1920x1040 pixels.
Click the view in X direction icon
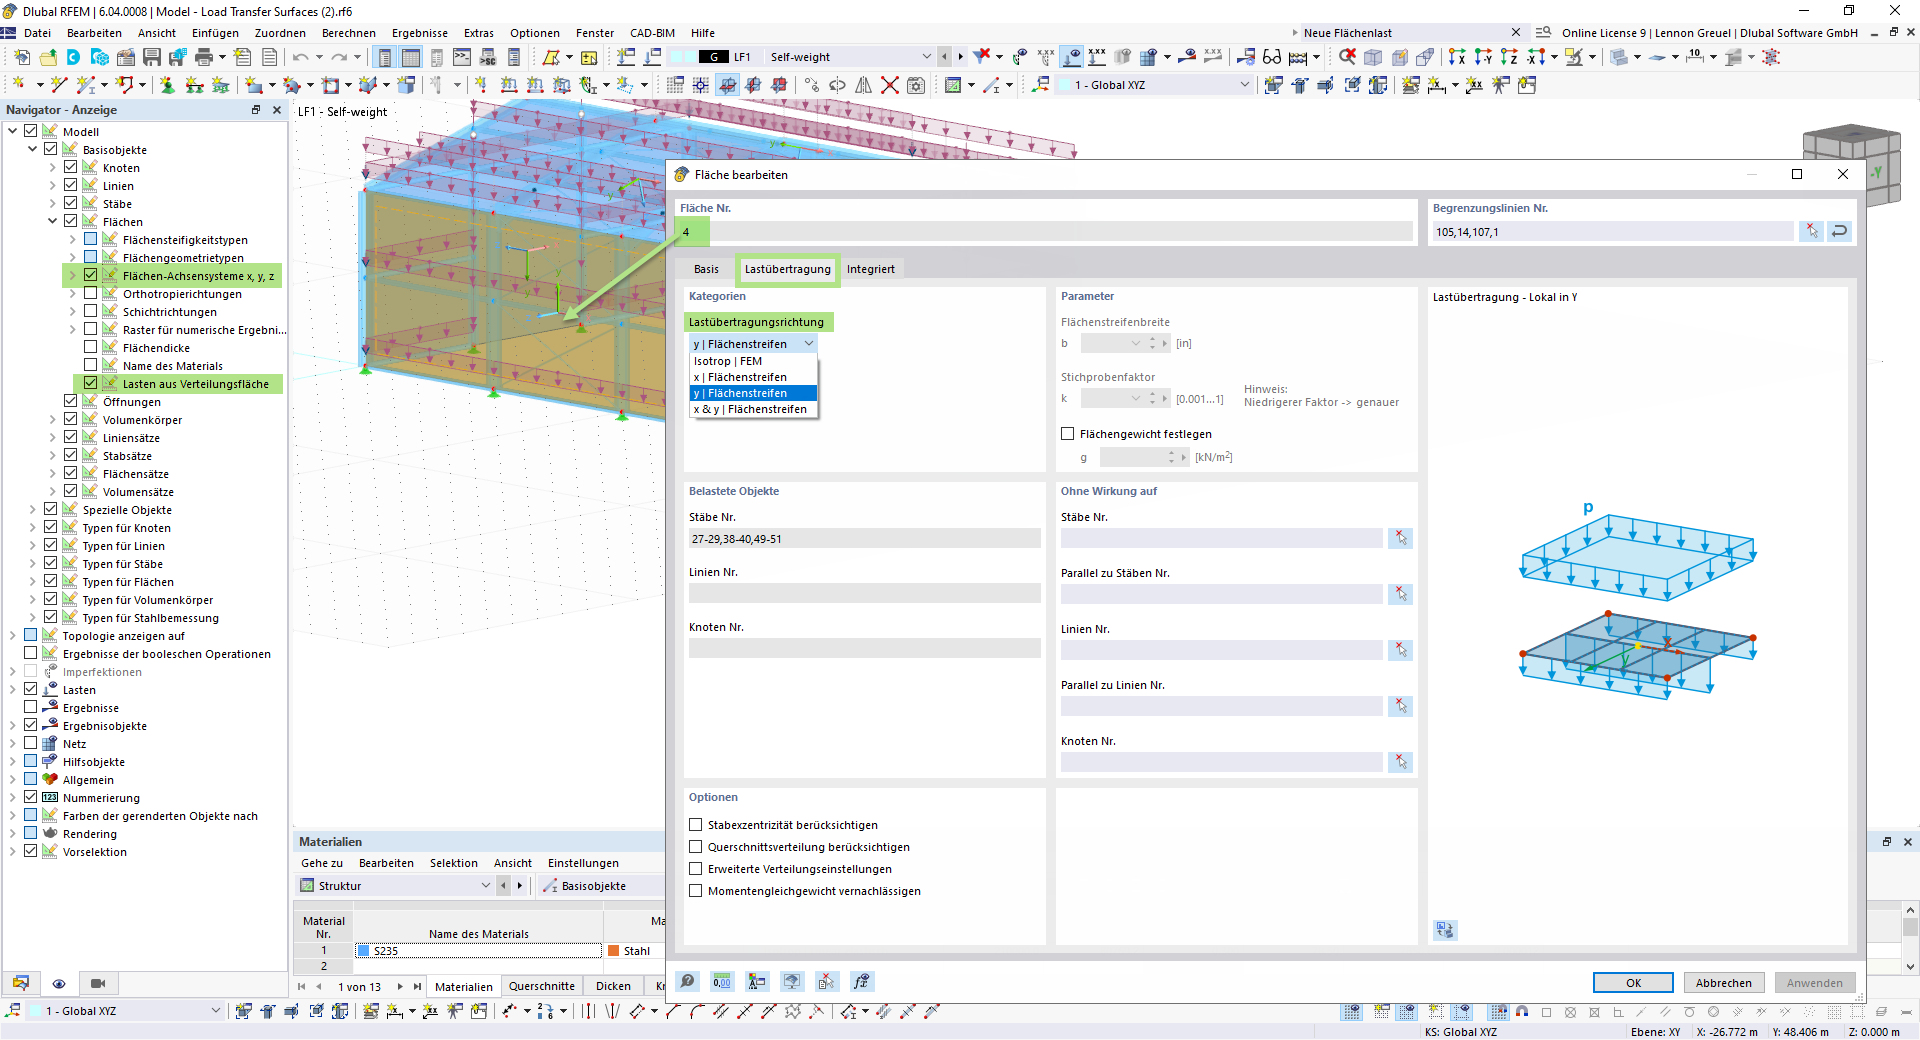1457,57
